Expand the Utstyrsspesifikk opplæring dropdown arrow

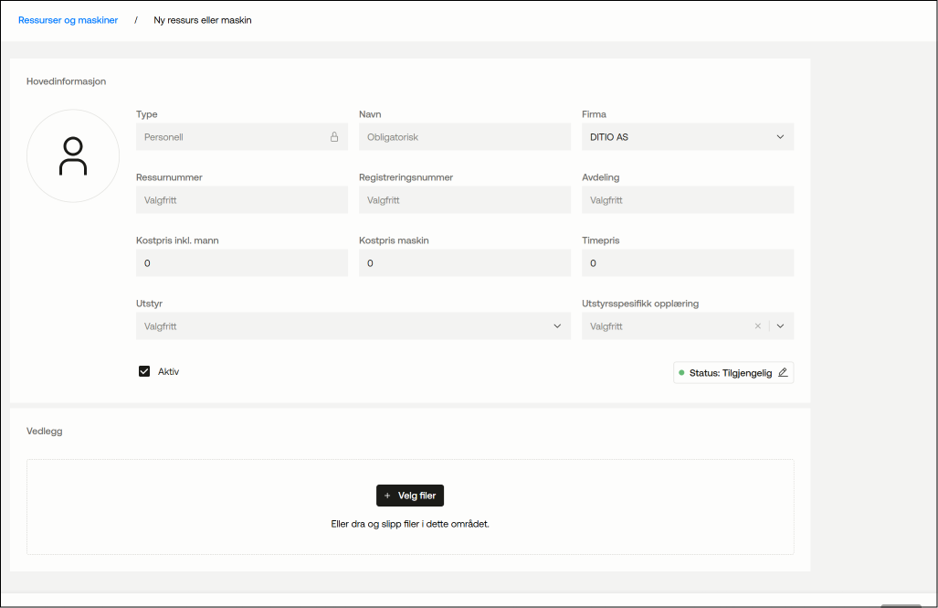[x=780, y=326]
